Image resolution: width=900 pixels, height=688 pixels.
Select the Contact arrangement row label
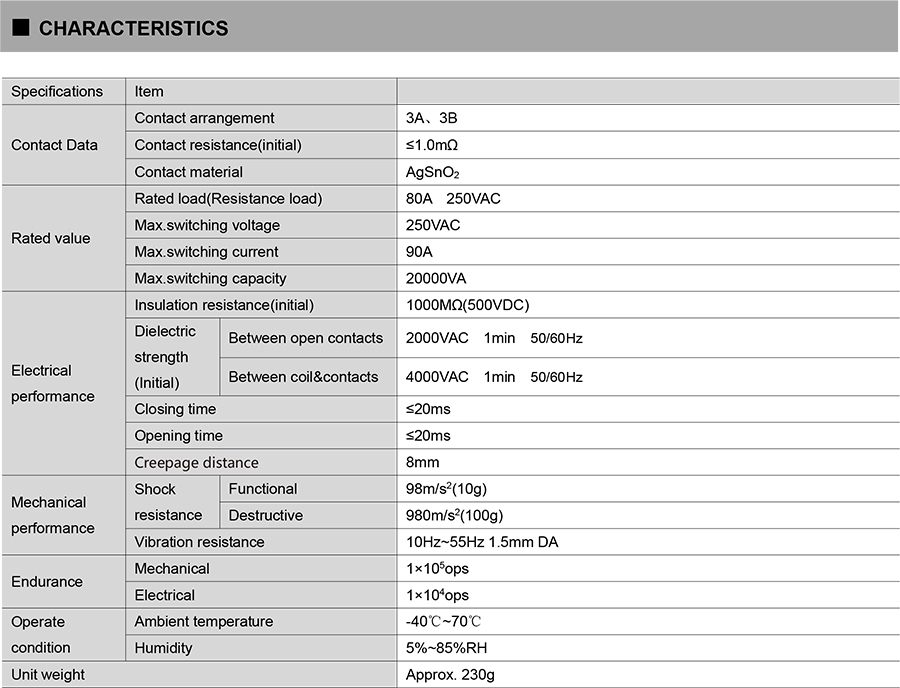[204, 118]
